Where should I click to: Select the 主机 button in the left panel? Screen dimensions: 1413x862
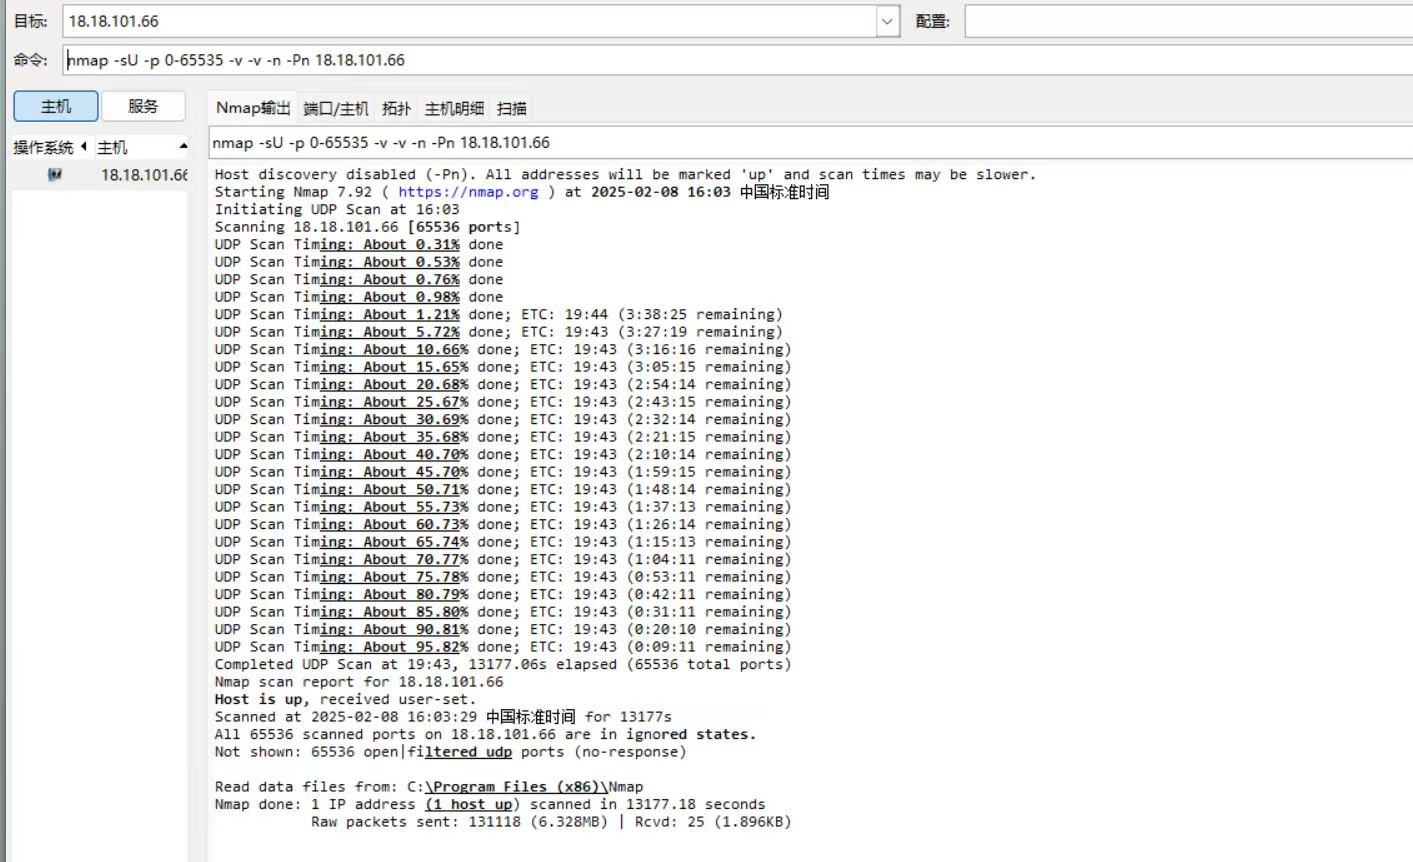tap(56, 106)
